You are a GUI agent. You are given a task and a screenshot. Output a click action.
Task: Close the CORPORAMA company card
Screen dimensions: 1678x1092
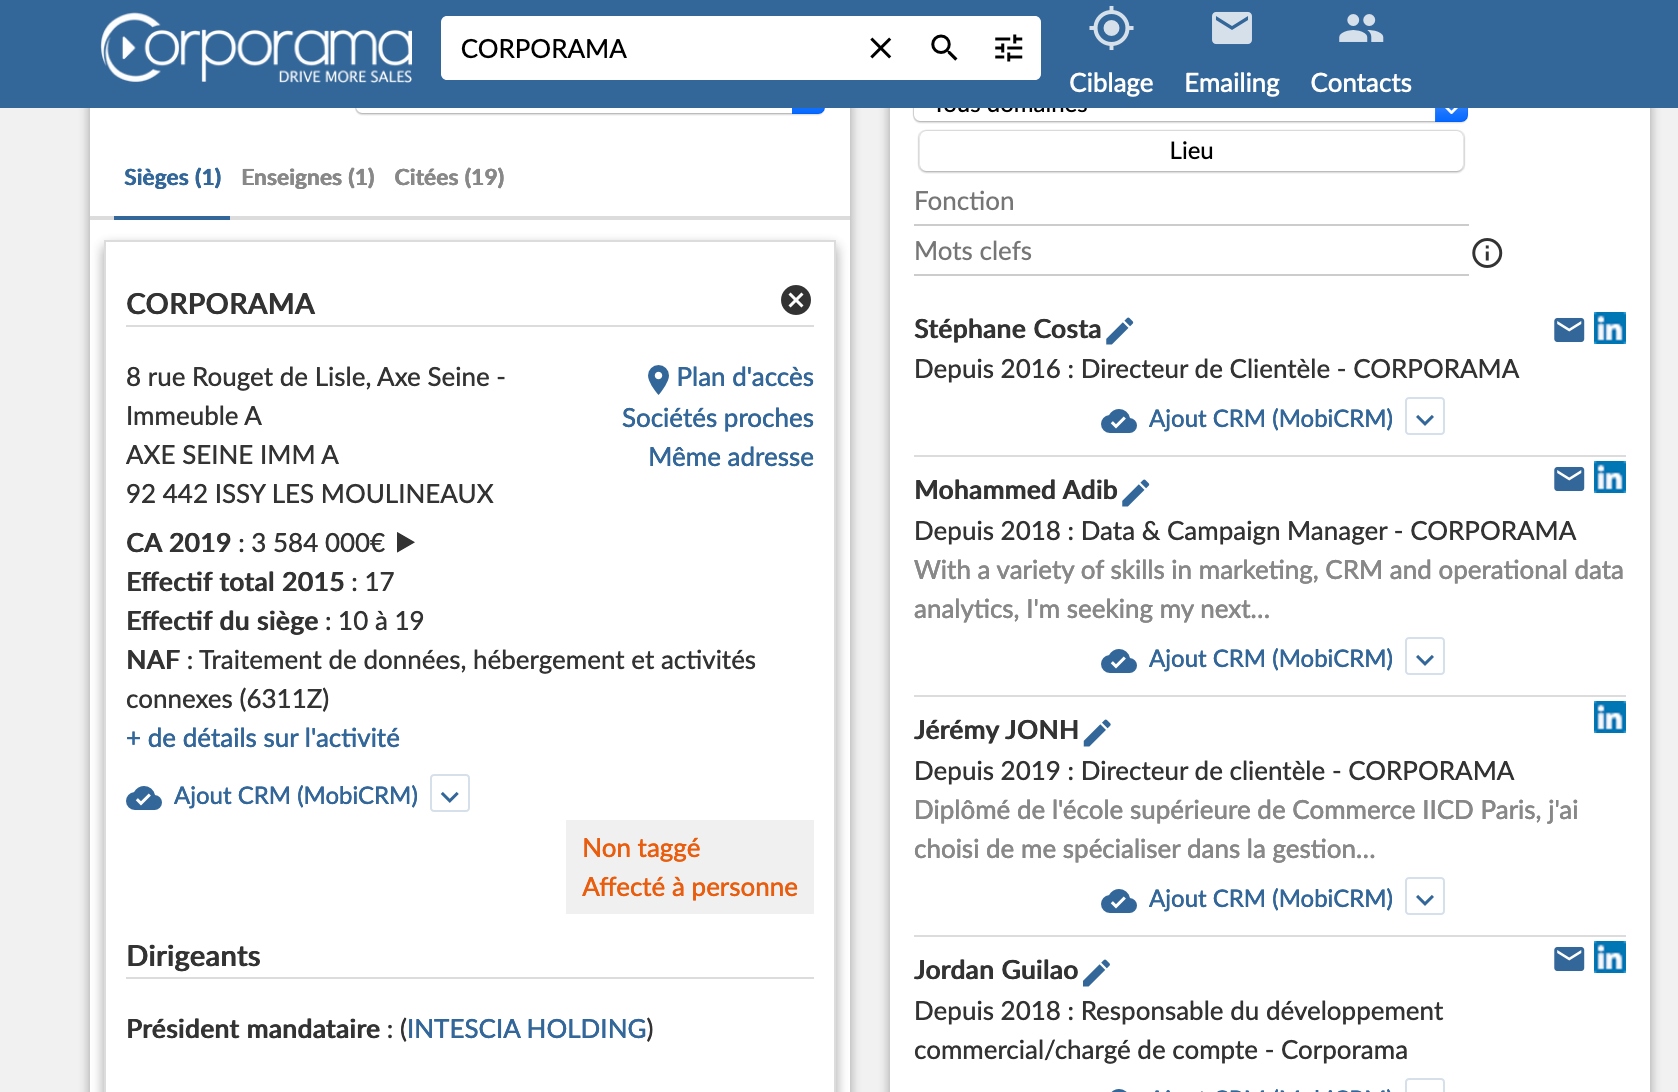click(x=795, y=300)
